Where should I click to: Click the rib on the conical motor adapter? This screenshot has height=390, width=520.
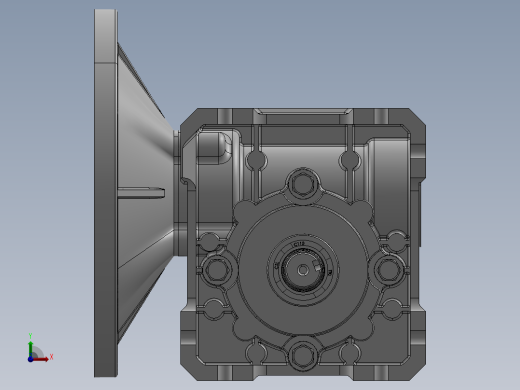click(x=141, y=193)
